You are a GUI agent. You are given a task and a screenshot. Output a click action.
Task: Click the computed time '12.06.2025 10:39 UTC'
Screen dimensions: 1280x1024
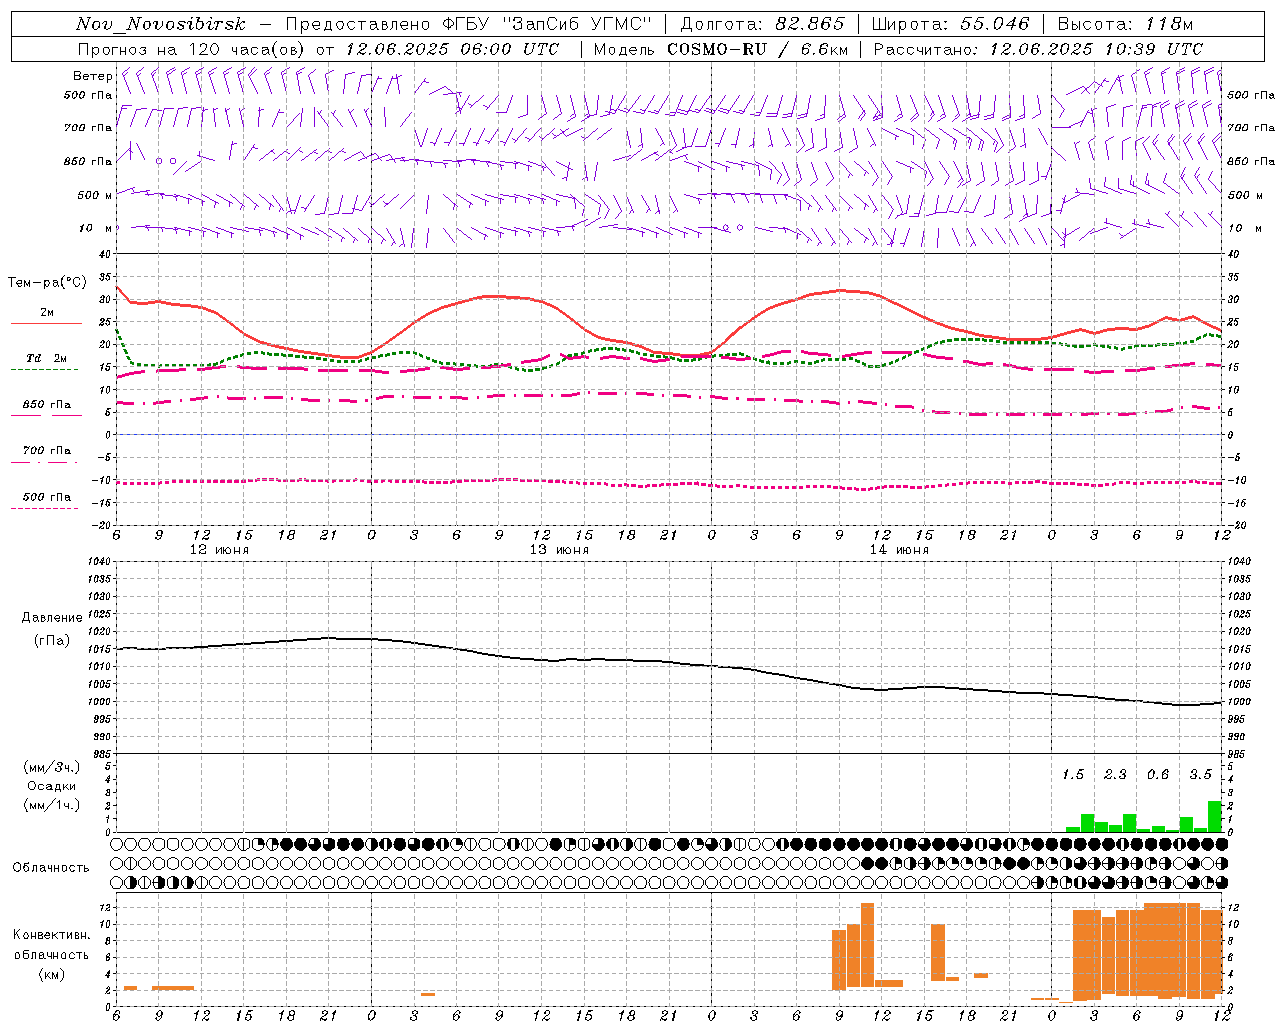(1096, 49)
